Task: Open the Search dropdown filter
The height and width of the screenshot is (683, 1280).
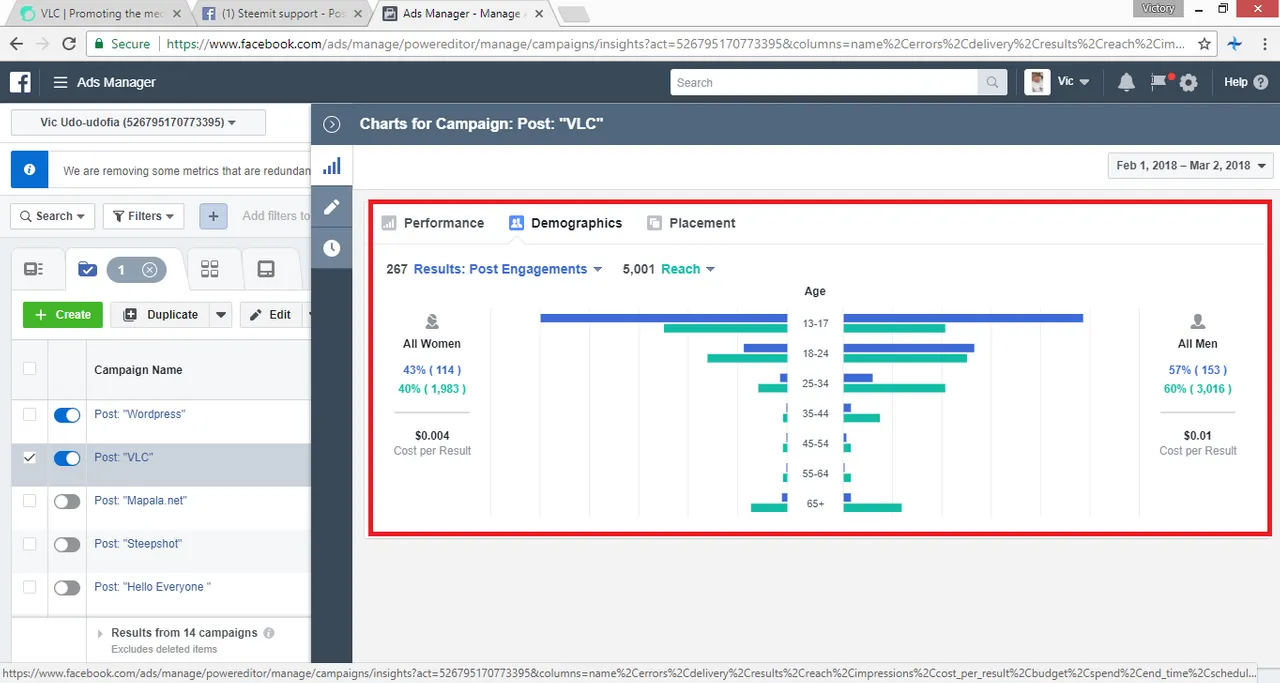Action: pyautogui.click(x=53, y=216)
